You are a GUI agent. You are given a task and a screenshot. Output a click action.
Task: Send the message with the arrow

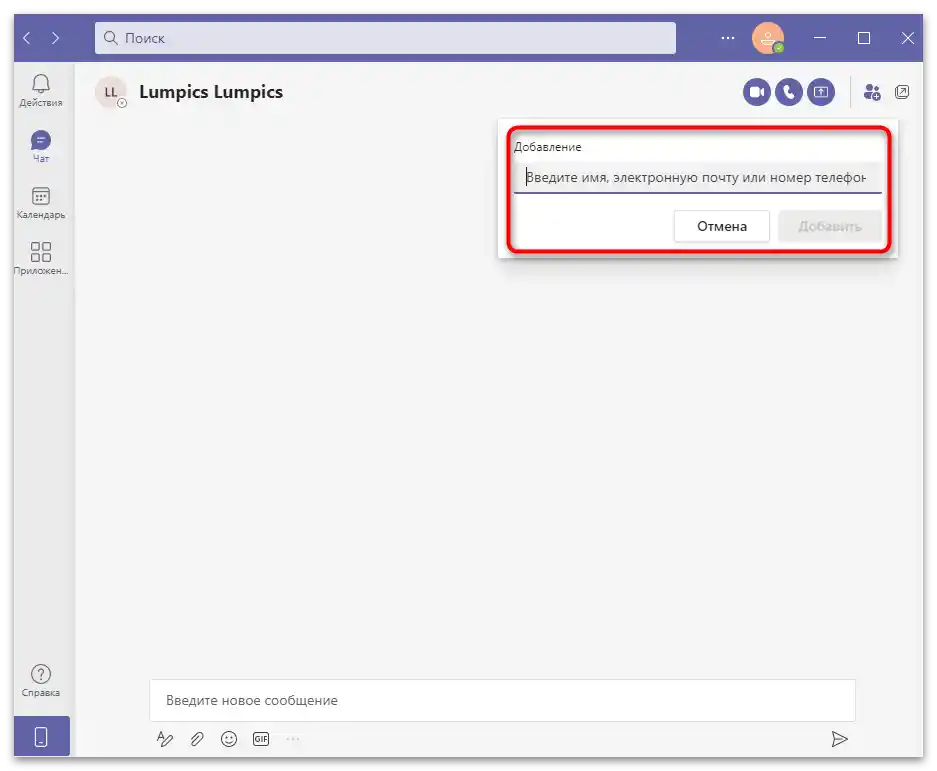tap(839, 739)
